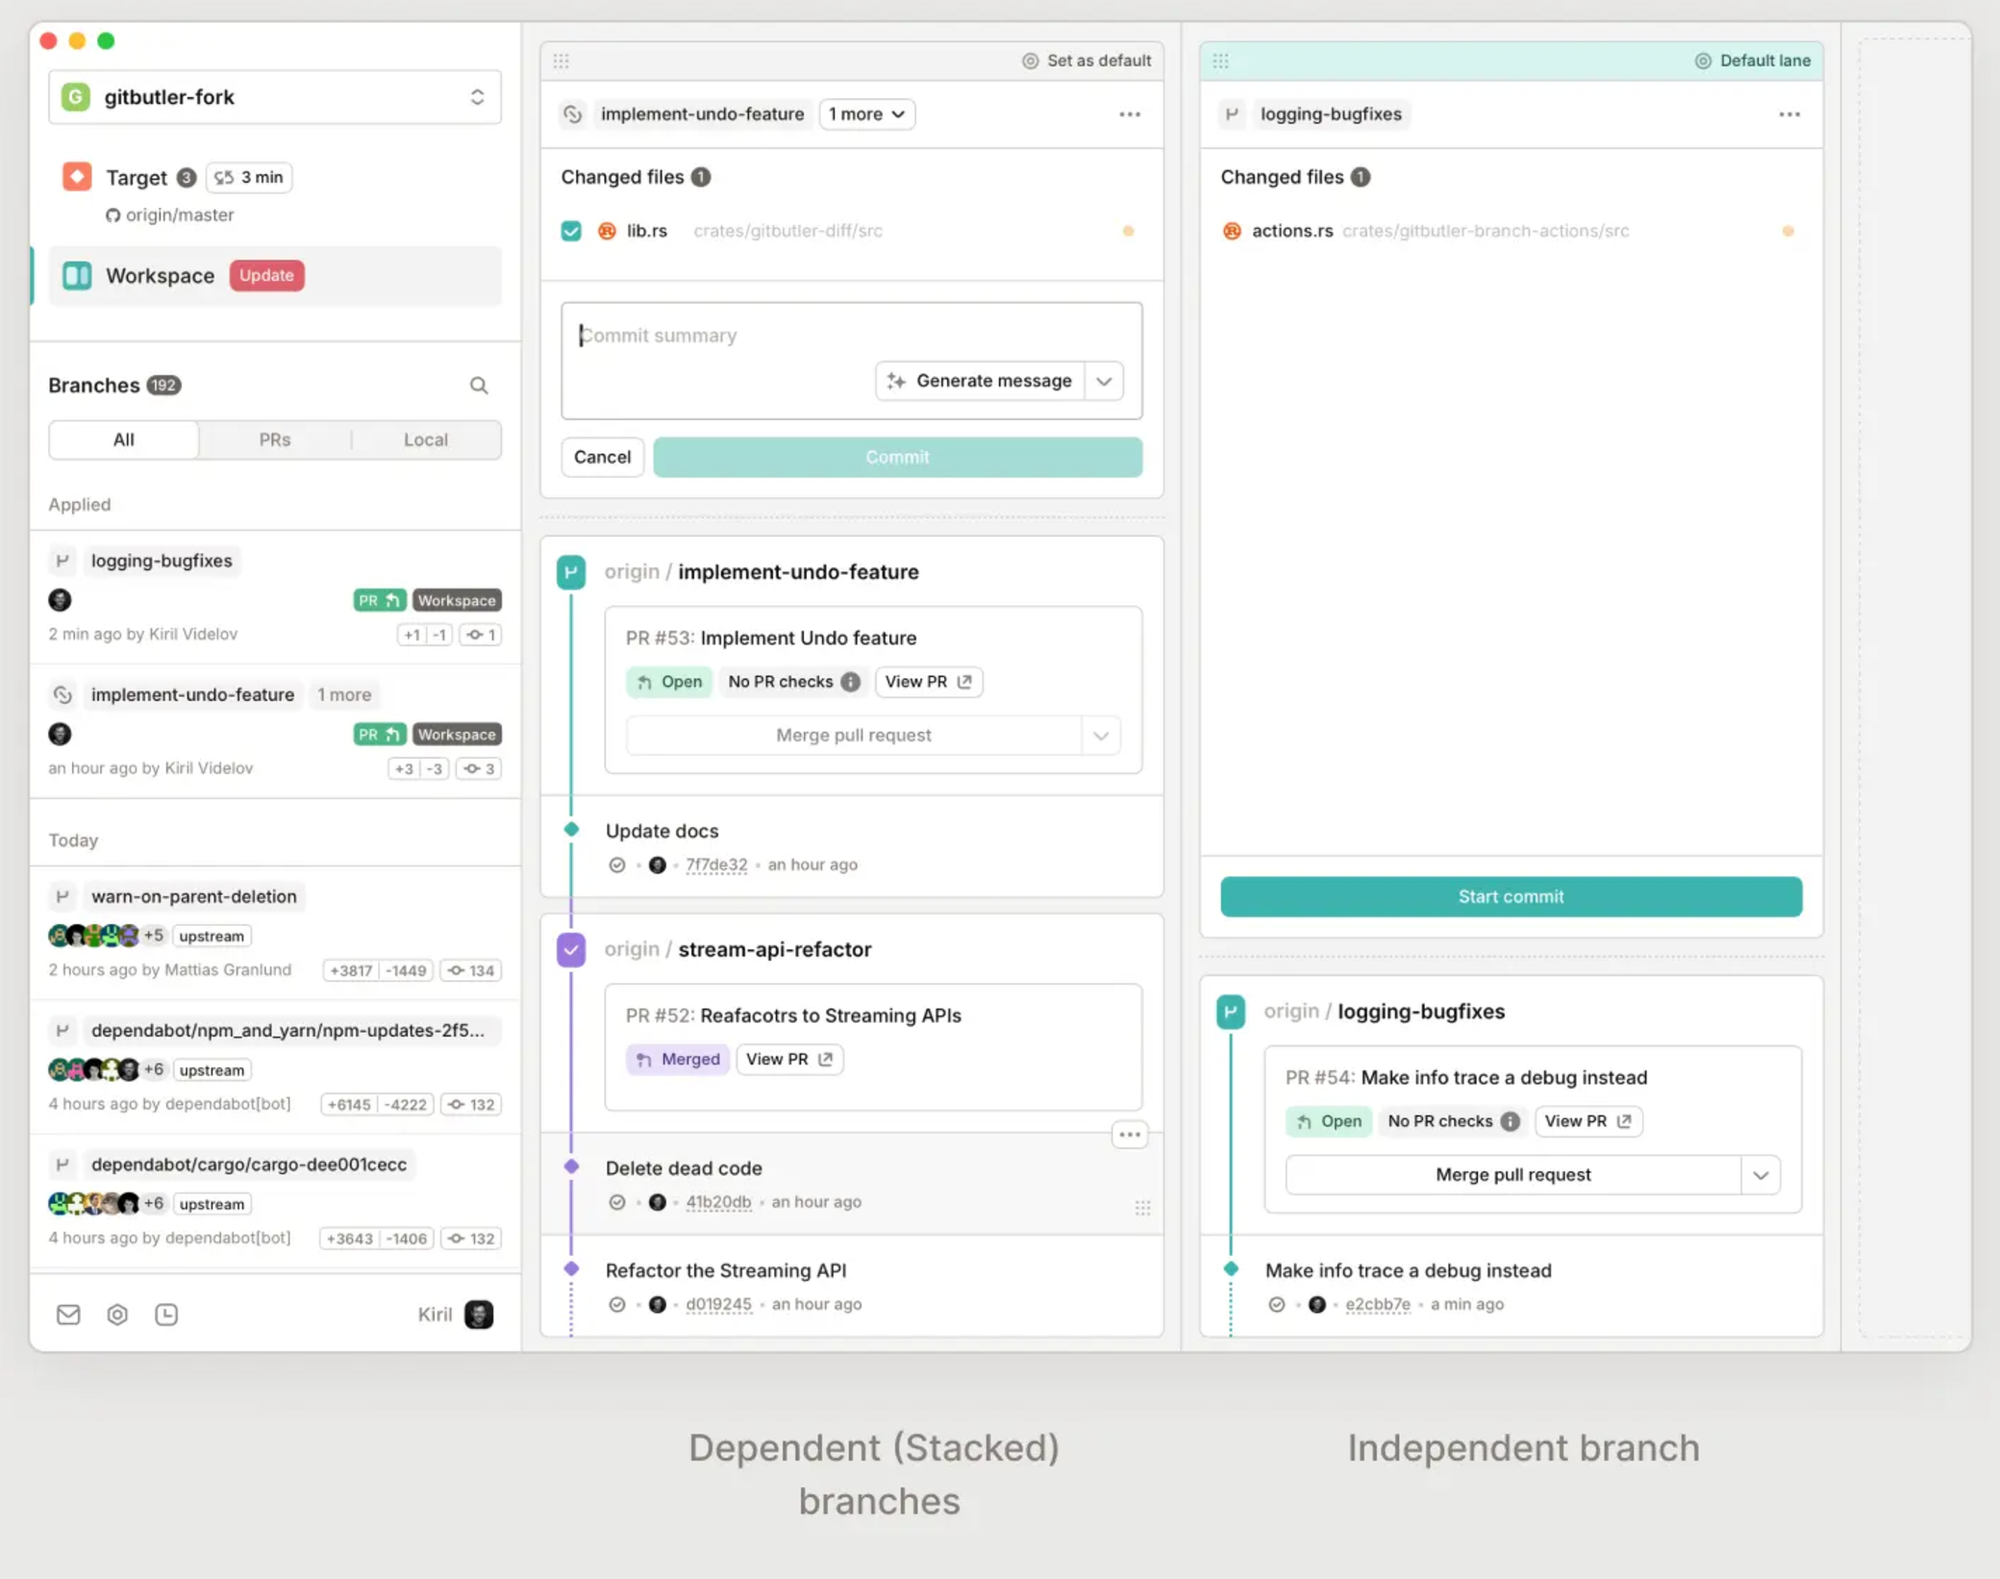Image resolution: width=2000 pixels, height=1579 pixels.
Task: Click info icon next to No PR checks in PR #54
Action: point(1510,1121)
